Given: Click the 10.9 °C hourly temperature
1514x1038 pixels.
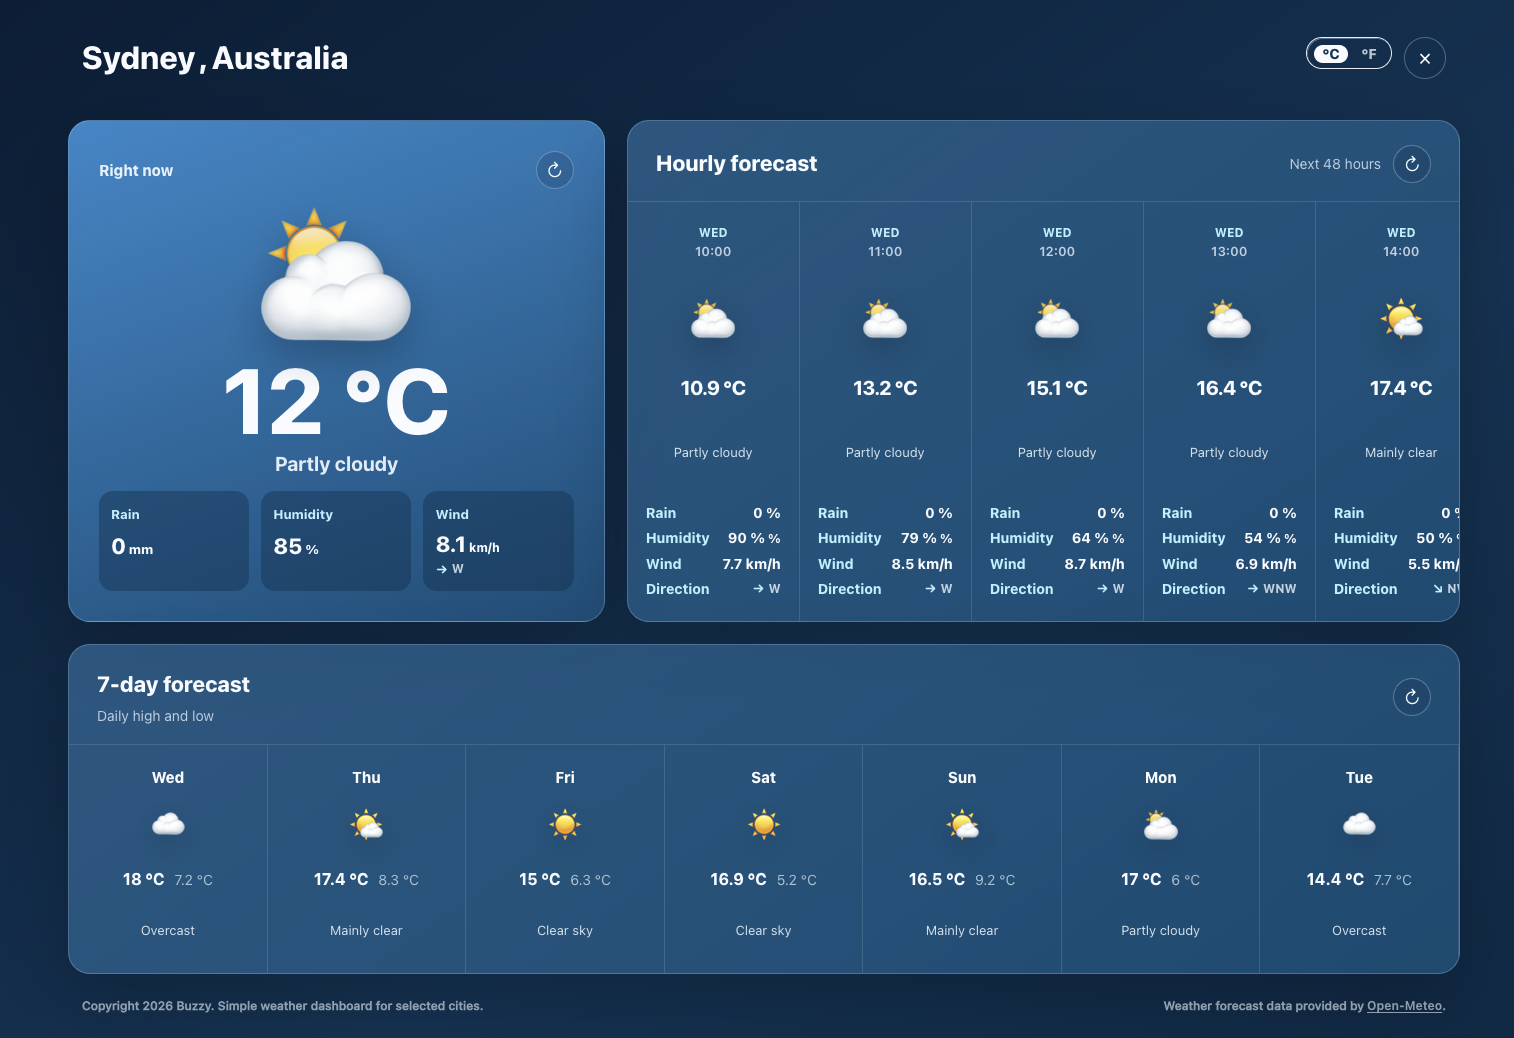Looking at the screenshot, I should click(x=713, y=388).
